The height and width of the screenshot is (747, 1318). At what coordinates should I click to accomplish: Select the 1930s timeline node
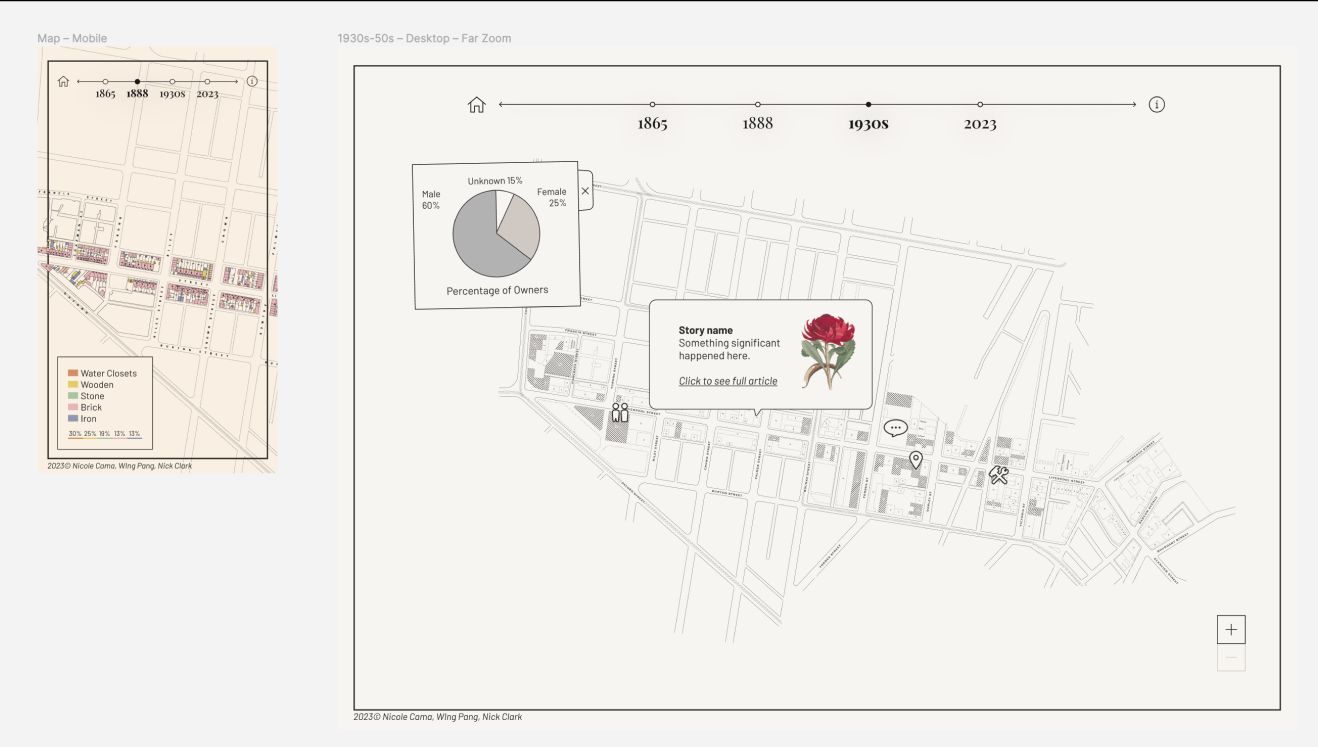point(868,103)
